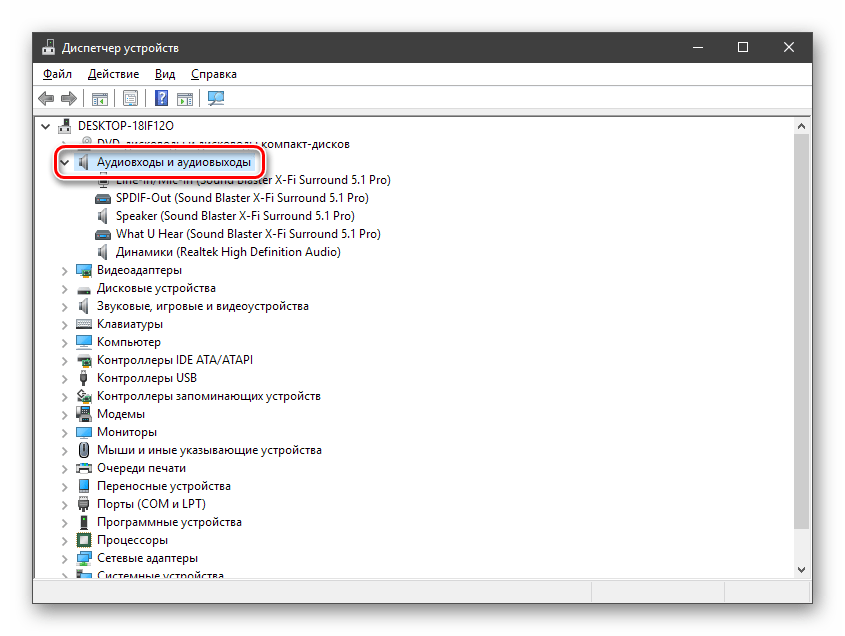
Task: Select the Speaker Sound Blaster device
Action: 234,216
